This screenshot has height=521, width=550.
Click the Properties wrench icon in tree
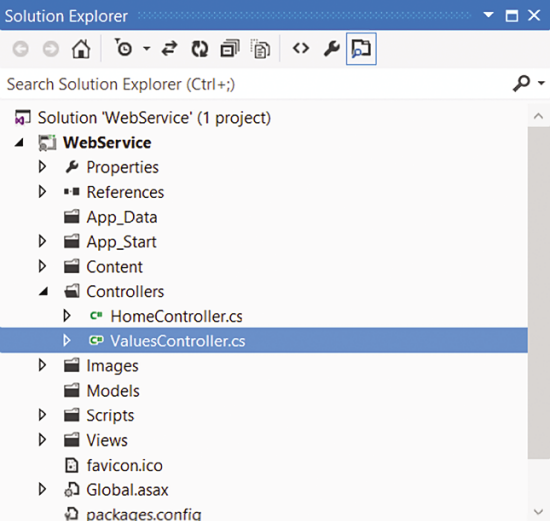pos(72,167)
